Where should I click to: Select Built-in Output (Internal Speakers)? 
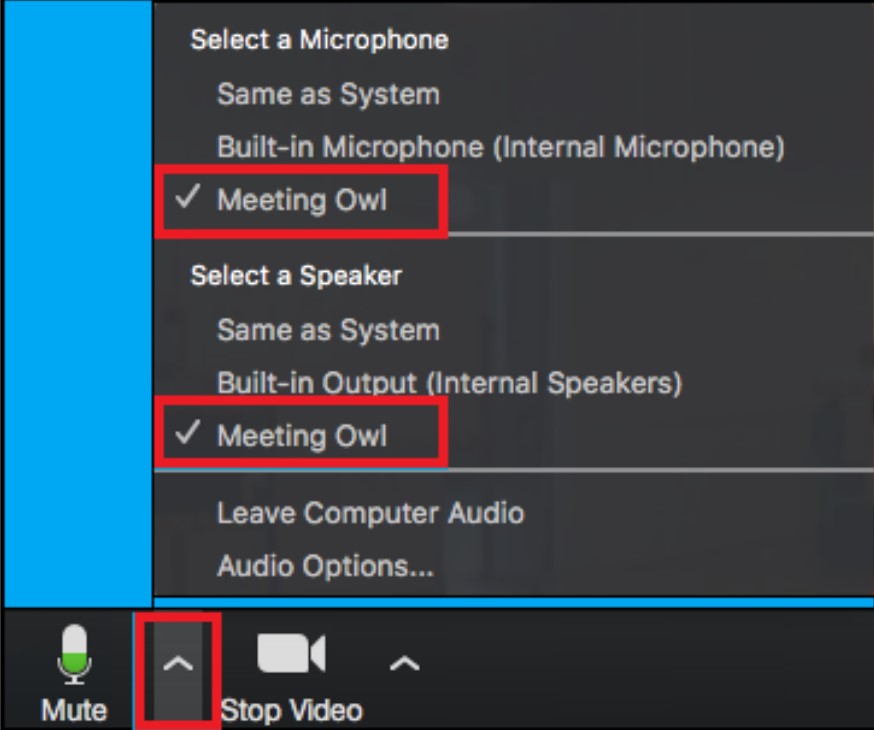pyautogui.click(x=449, y=383)
